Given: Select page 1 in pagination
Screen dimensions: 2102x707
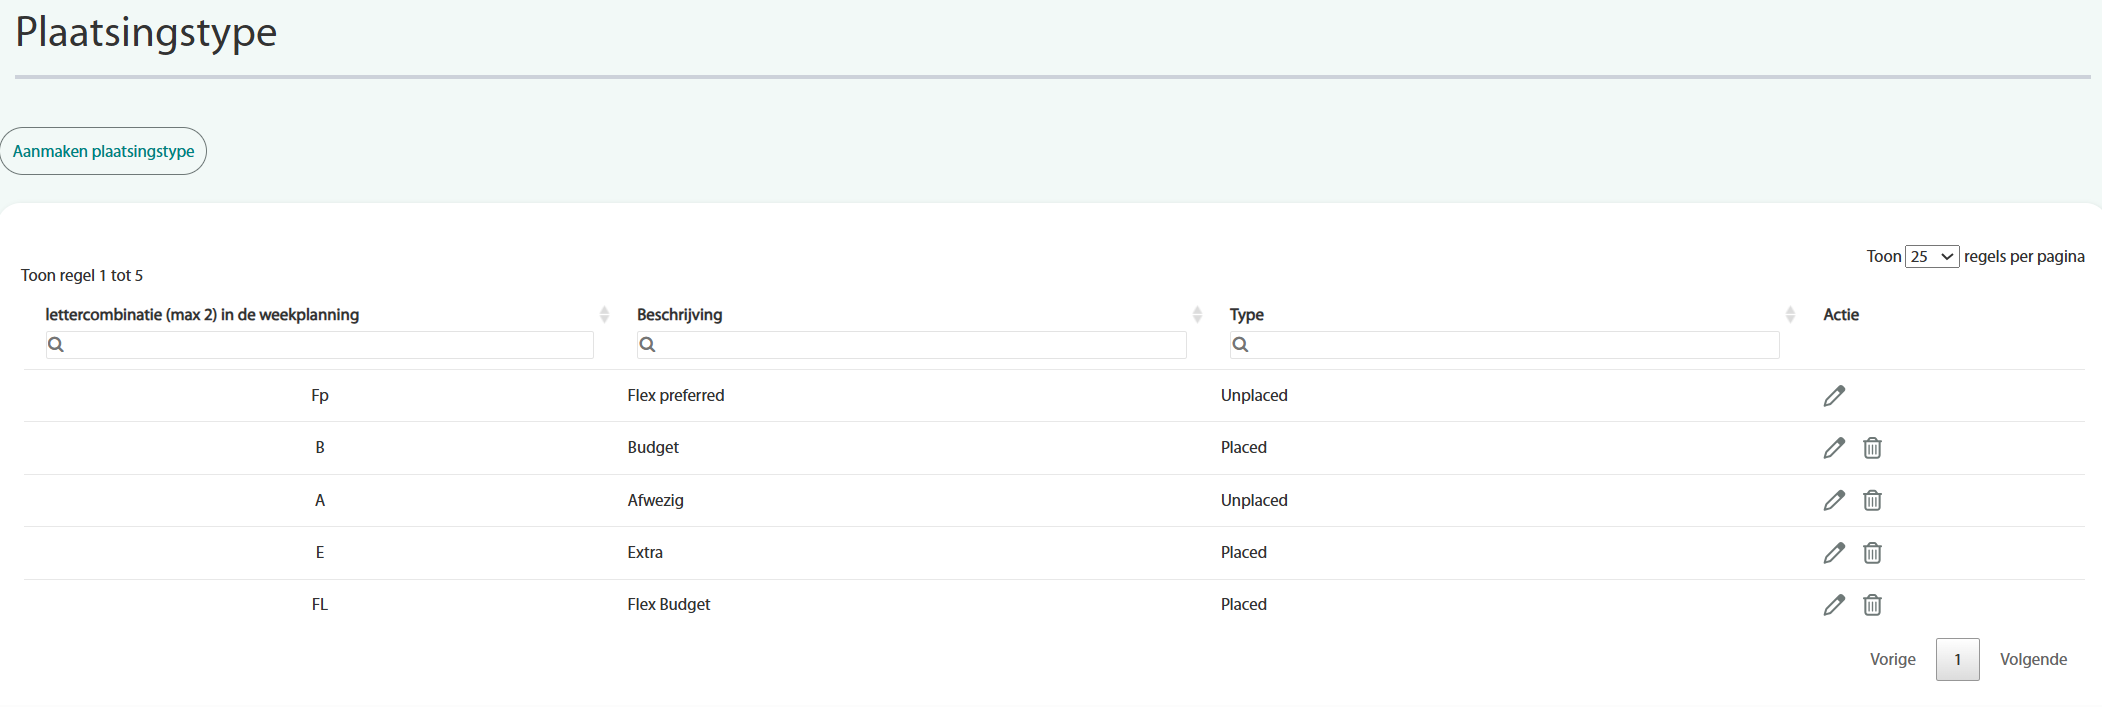Looking at the screenshot, I should [1957, 660].
